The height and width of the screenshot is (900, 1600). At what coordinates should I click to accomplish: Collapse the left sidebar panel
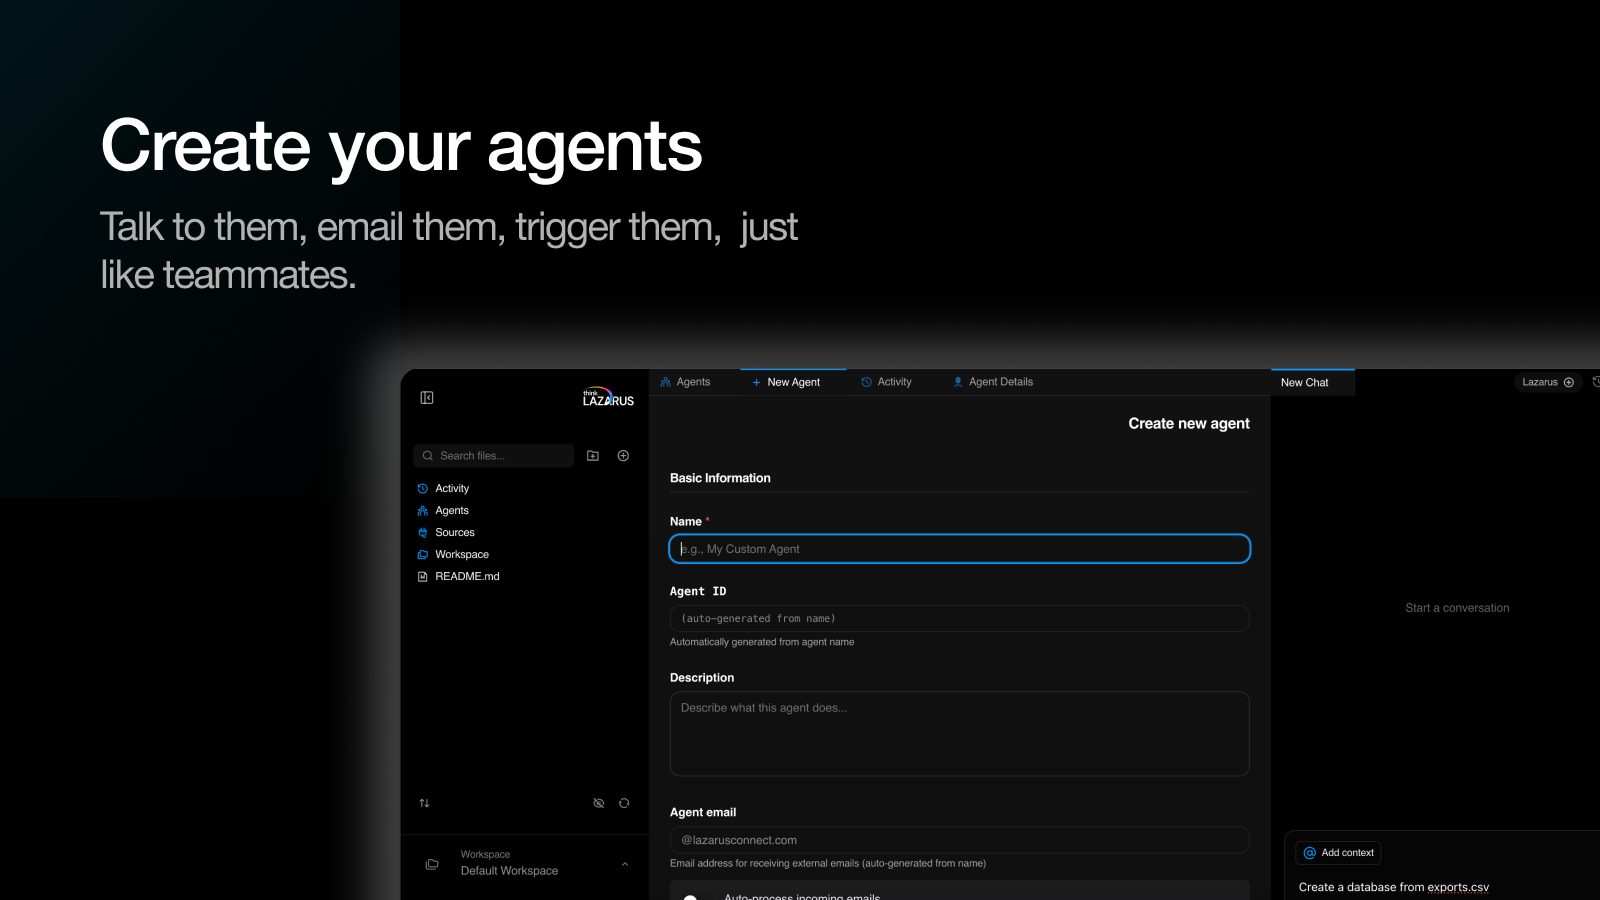(427, 397)
